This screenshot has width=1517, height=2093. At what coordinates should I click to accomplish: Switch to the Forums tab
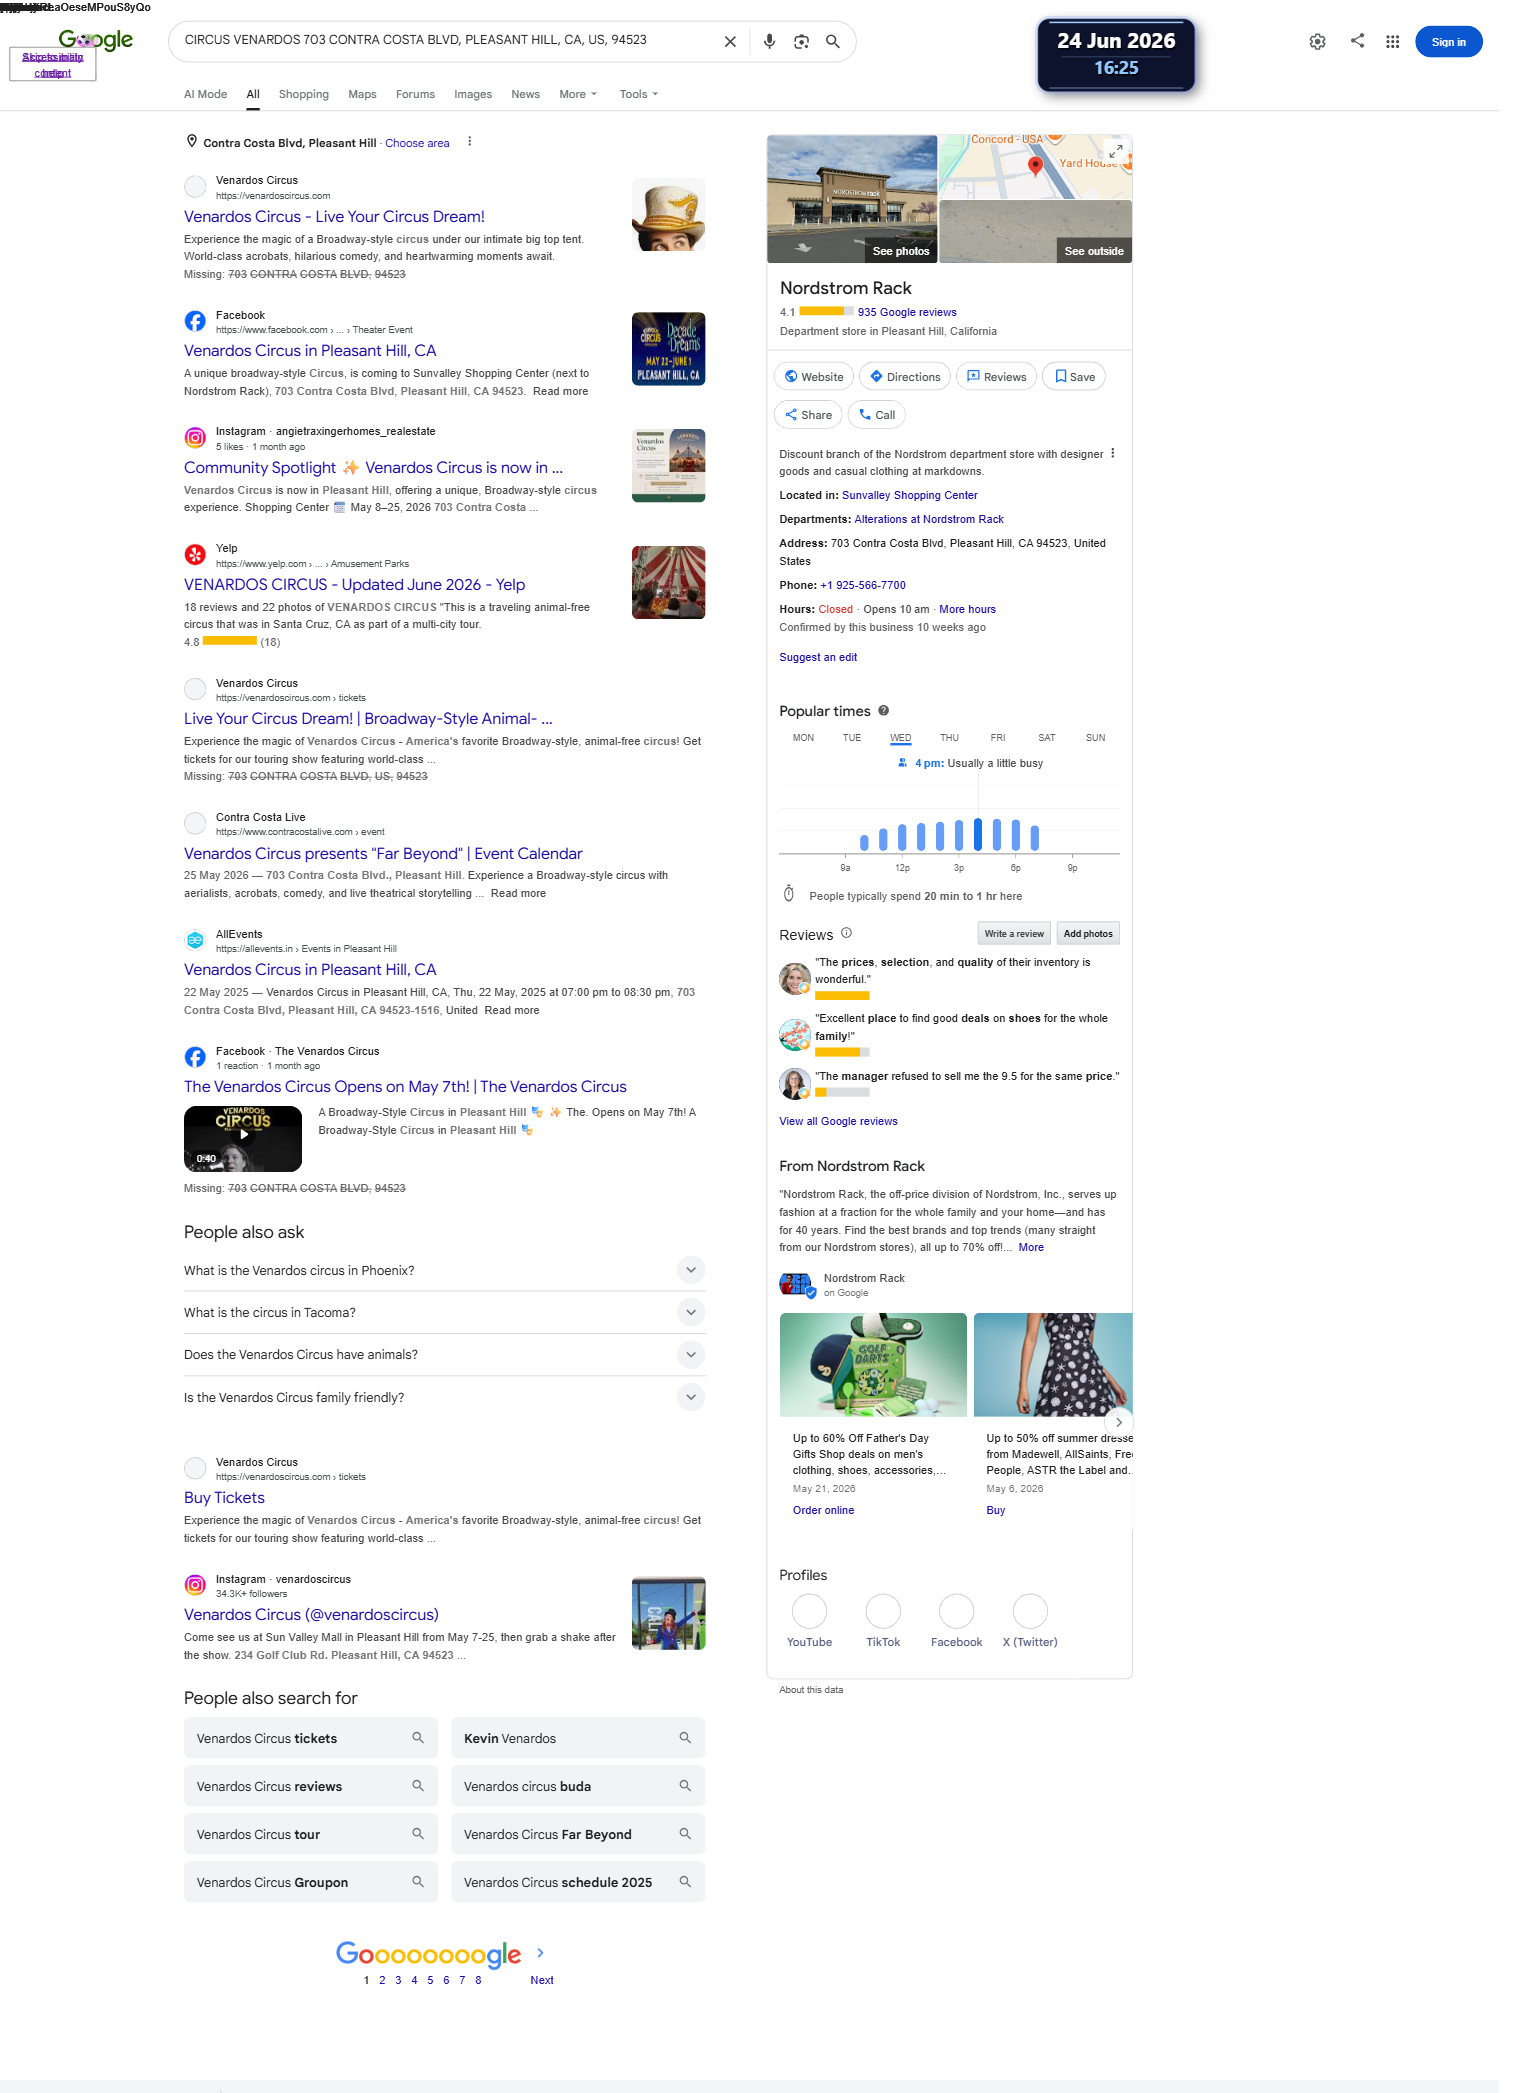[415, 94]
